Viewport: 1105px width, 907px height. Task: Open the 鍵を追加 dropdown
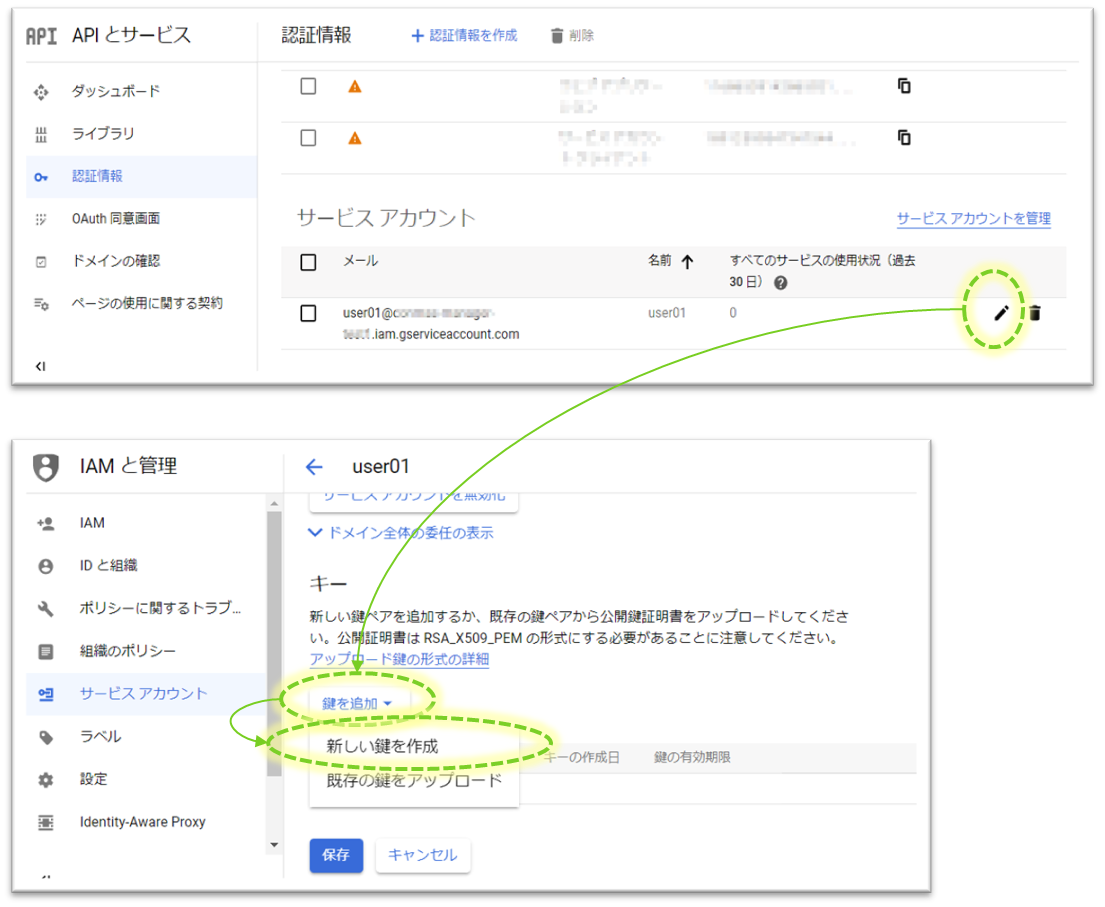pos(357,703)
